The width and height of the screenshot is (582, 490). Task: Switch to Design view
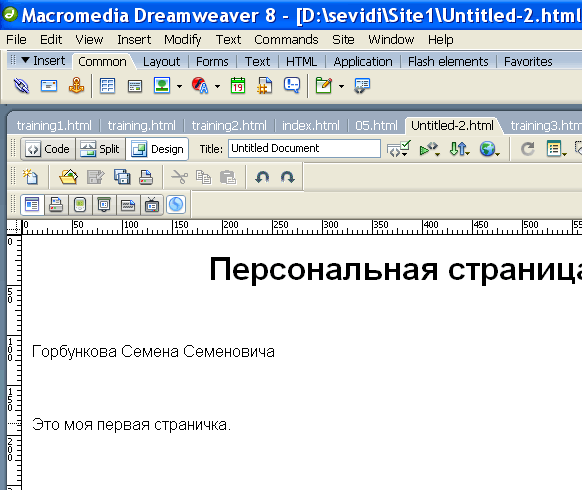(x=157, y=149)
